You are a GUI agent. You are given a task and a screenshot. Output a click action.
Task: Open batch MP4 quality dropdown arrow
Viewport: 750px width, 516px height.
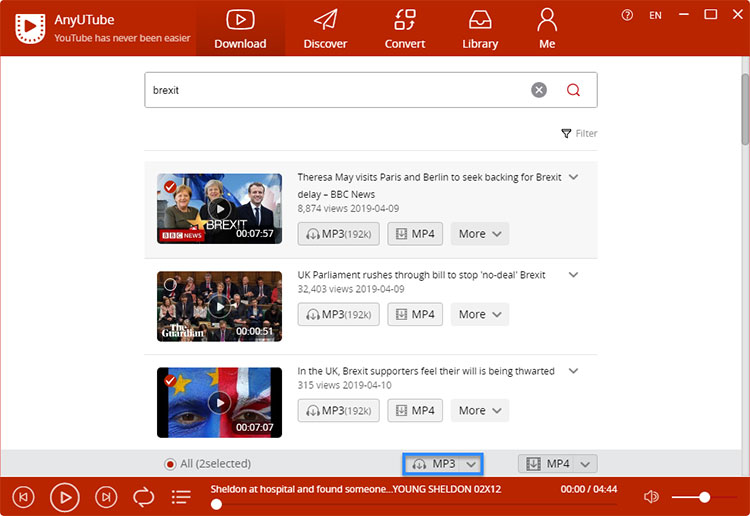click(585, 464)
